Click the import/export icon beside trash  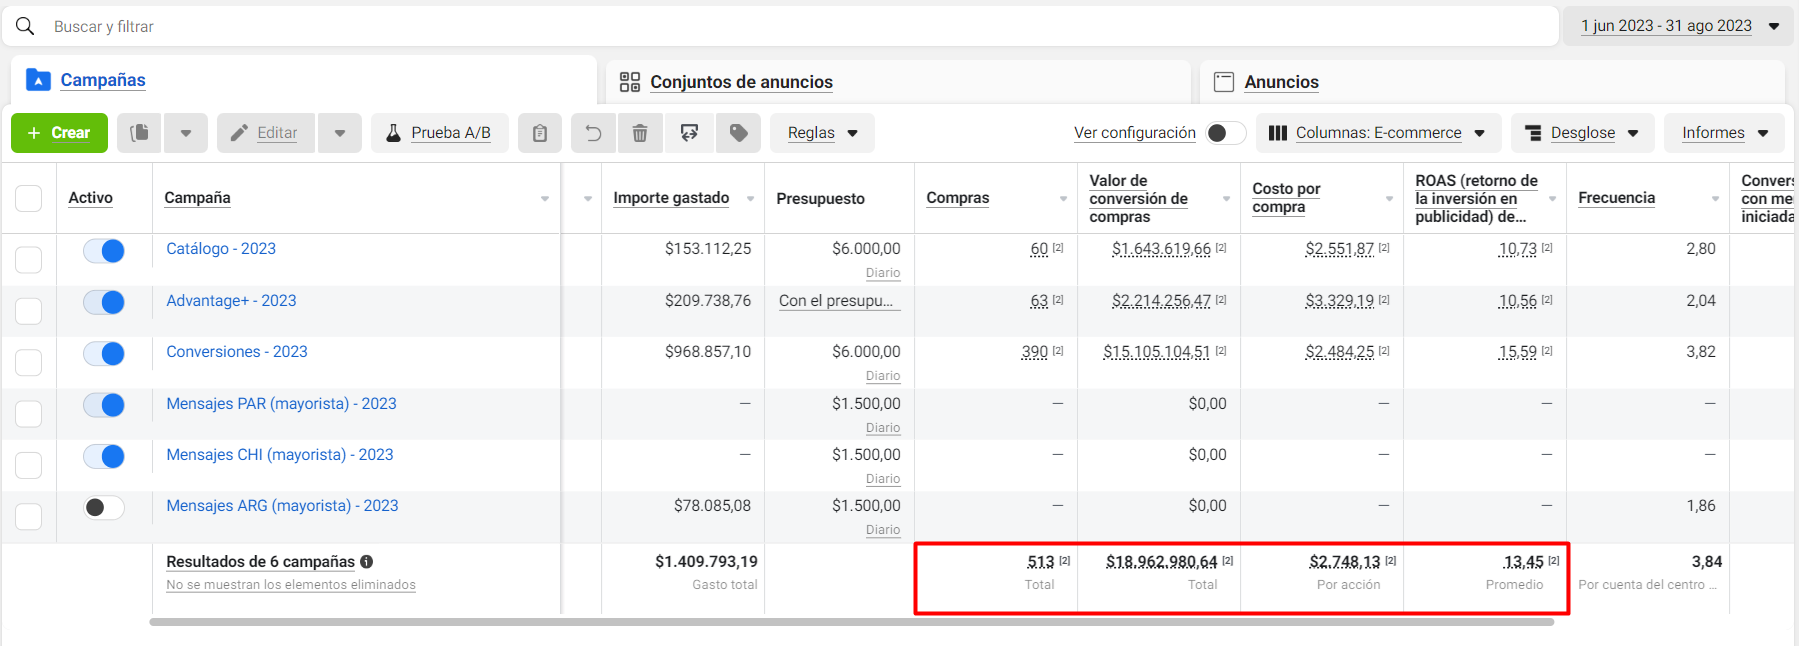[x=689, y=133]
